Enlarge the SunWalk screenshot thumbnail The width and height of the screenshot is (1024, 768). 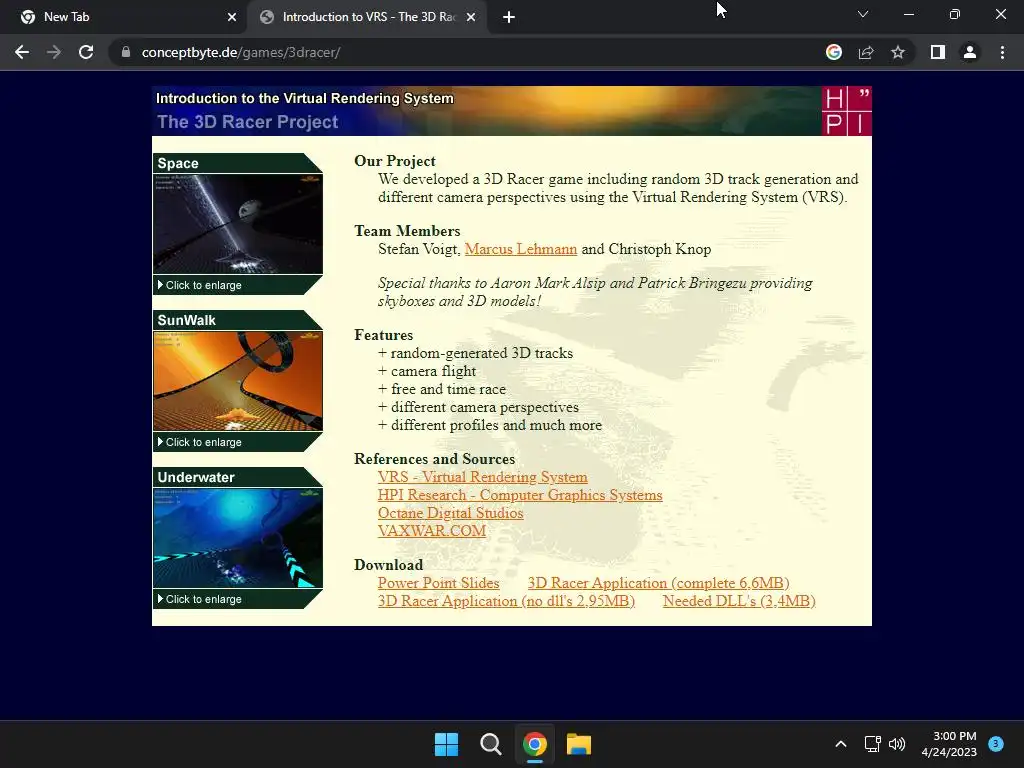click(238, 381)
